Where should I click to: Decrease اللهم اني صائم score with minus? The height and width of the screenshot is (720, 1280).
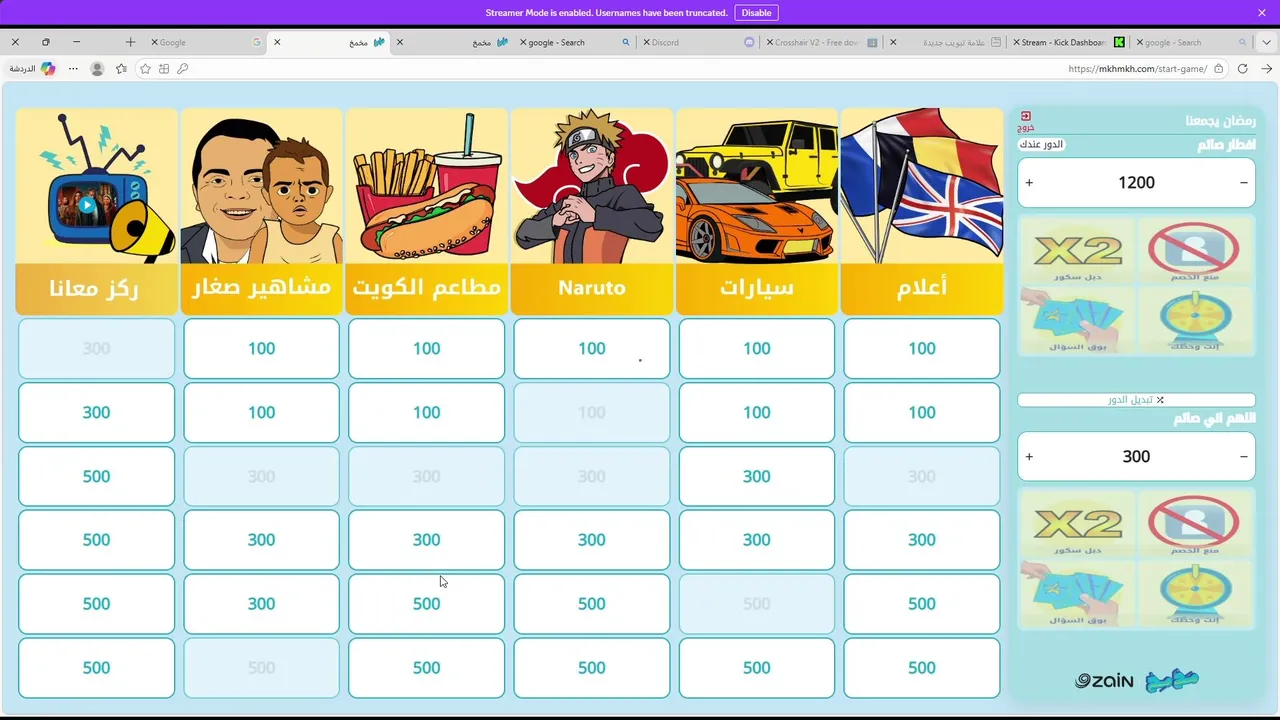pos(1244,457)
